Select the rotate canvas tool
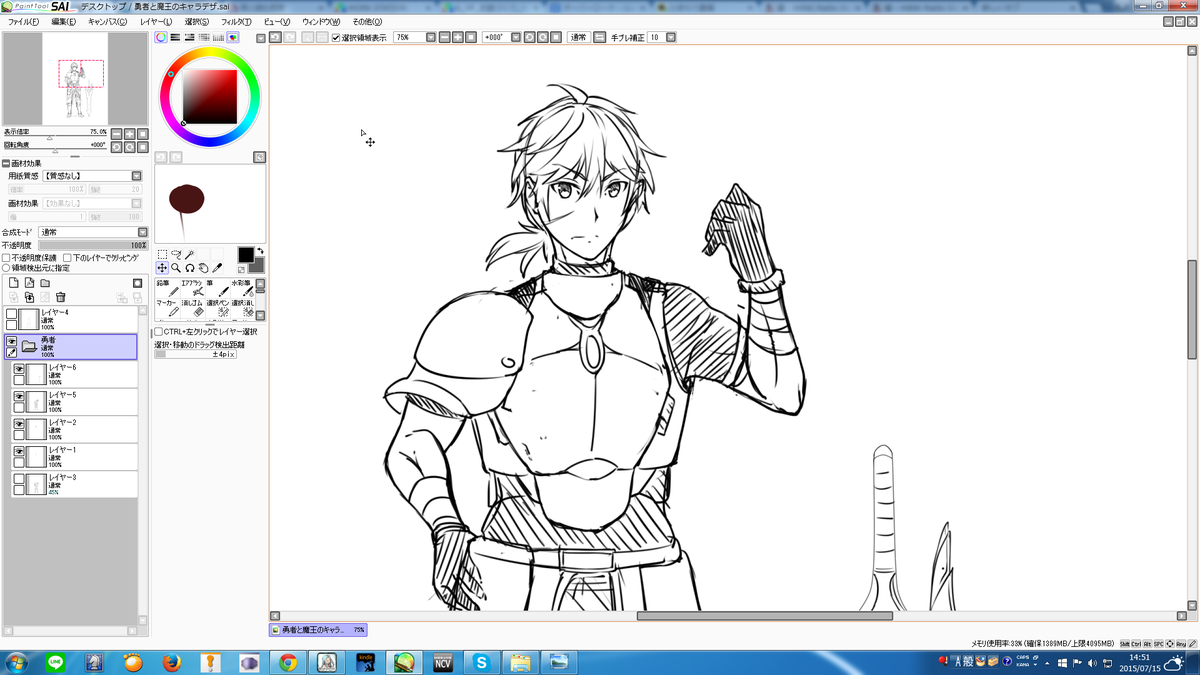The height and width of the screenshot is (675, 1200). pos(189,268)
